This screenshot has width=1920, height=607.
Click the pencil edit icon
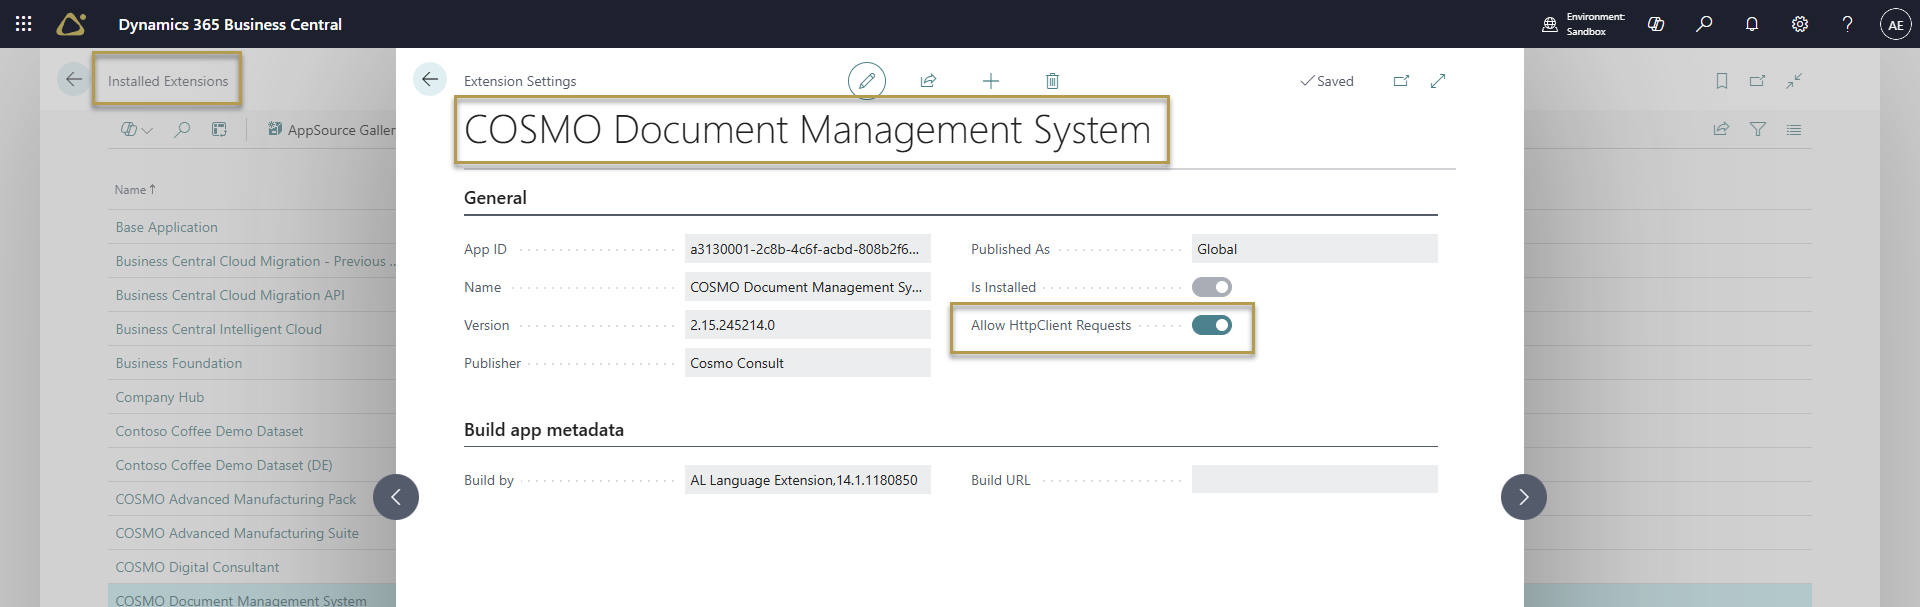(867, 80)
